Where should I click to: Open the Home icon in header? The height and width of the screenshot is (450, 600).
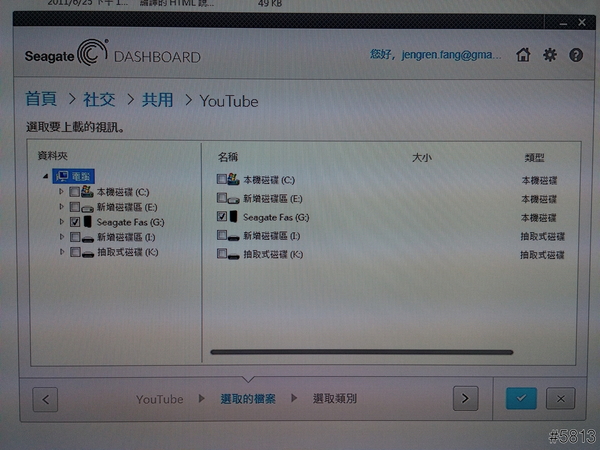[x=523, y=55]
